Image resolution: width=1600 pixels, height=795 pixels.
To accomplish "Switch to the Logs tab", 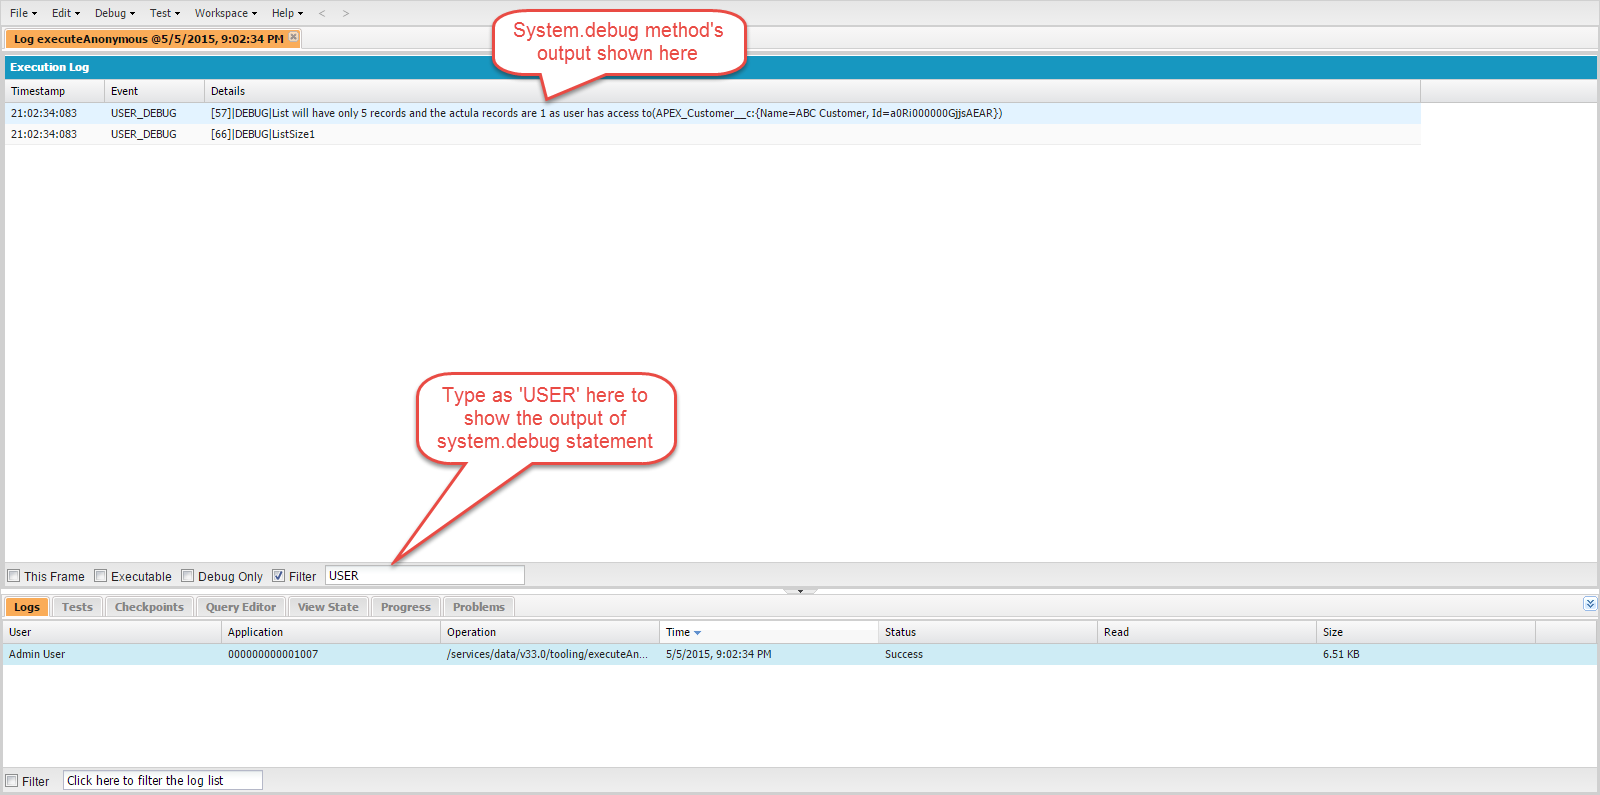I will [27, 607].
